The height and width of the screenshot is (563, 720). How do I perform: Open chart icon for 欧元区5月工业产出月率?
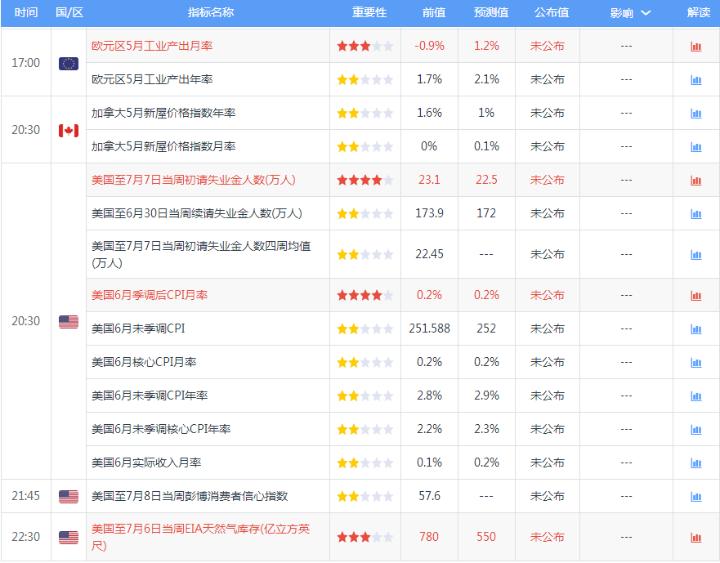tap(696, 46)
